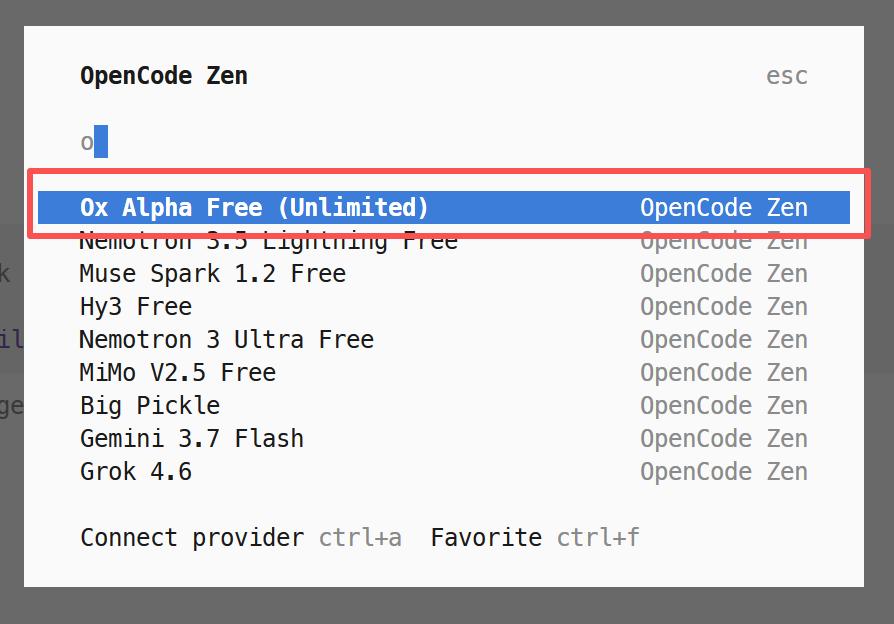Choose the Nemotron 3.5 Lightning Free model
The image size is (894, 624).
[x=444, y=242]
